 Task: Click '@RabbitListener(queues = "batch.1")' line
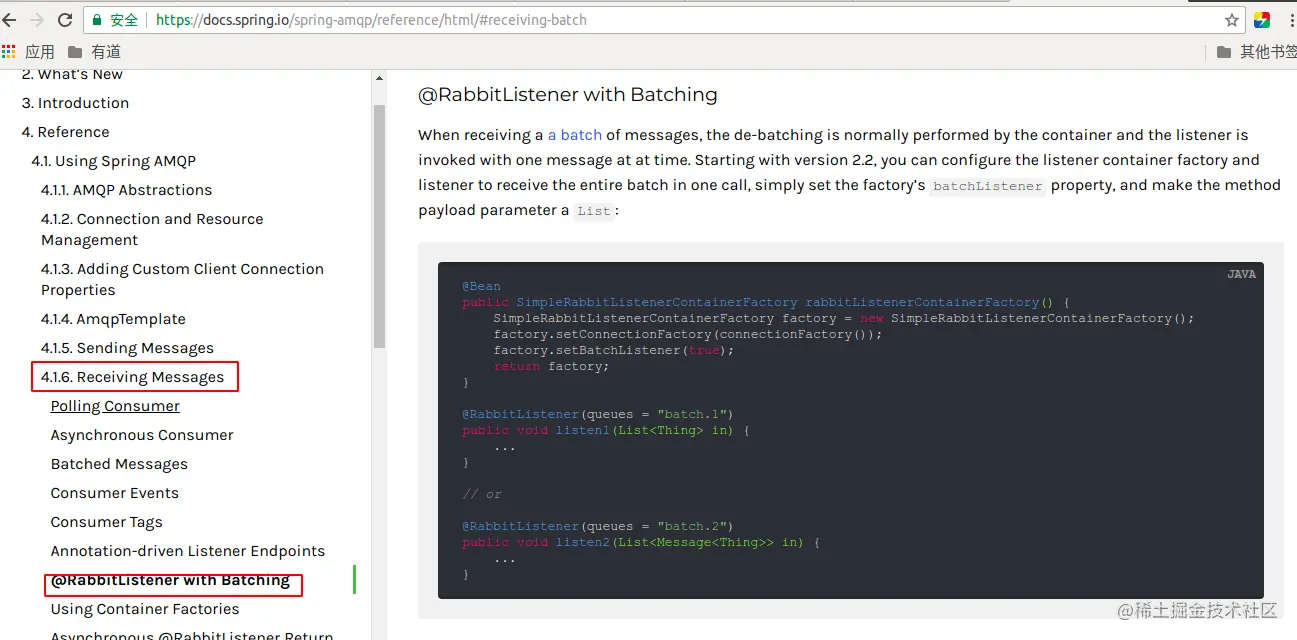click(598, 414)
